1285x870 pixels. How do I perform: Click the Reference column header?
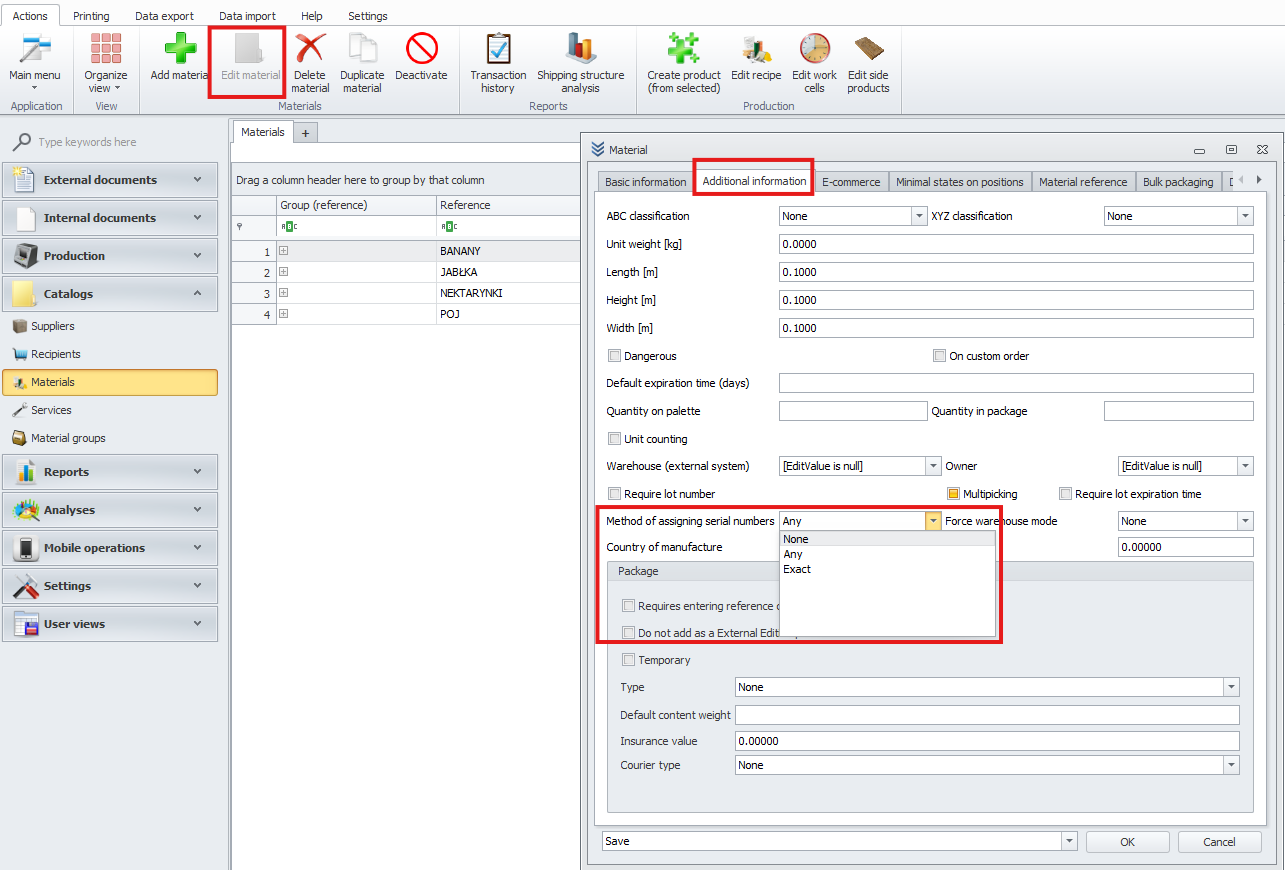[x=508, y=205]
